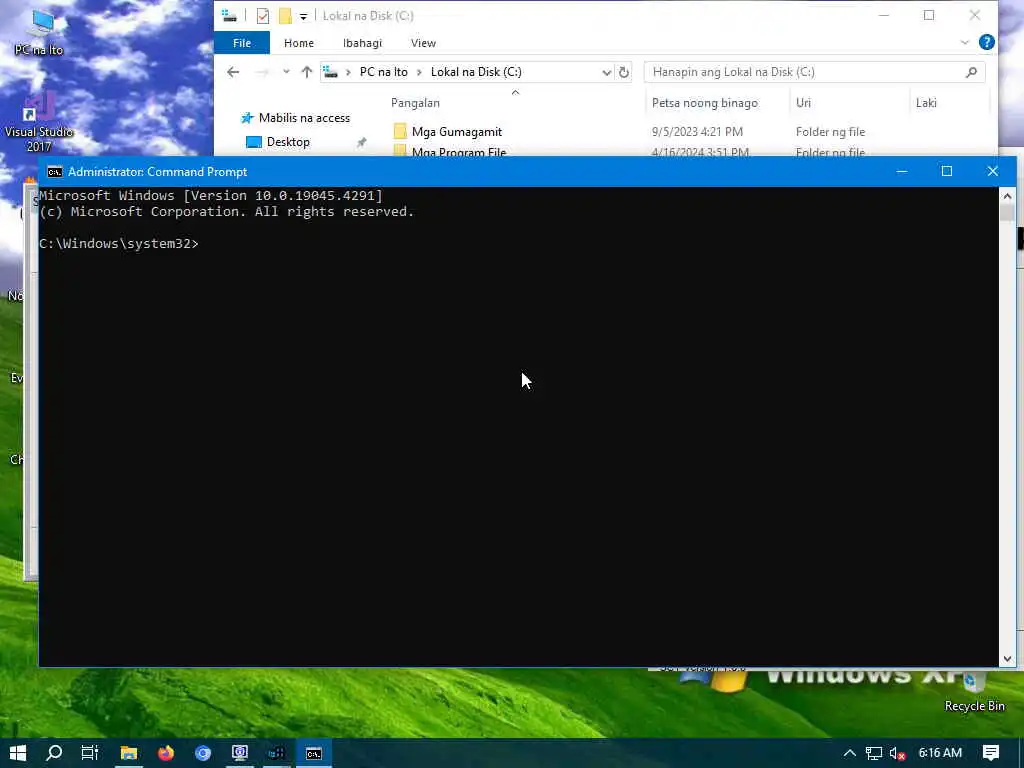Refresh the Lokal na Disk (C:) folder view

click(624, 72)
